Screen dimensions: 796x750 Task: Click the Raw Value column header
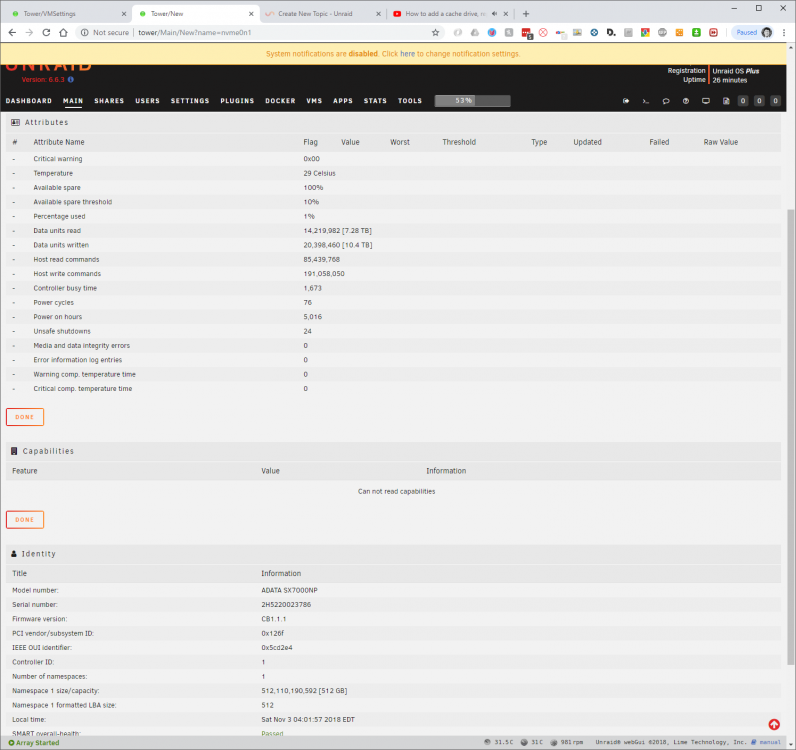point(720,142)
